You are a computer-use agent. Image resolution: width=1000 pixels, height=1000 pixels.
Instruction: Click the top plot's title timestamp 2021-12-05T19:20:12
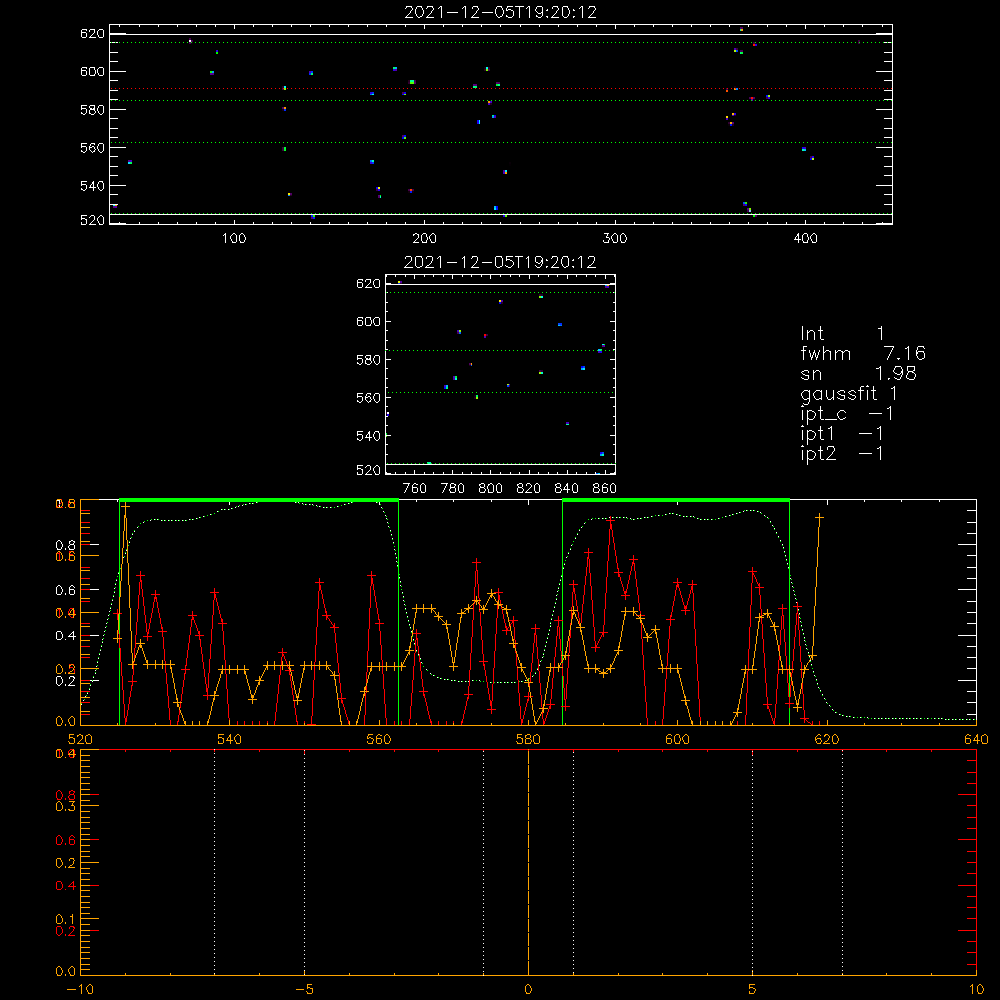pos(501,12)
